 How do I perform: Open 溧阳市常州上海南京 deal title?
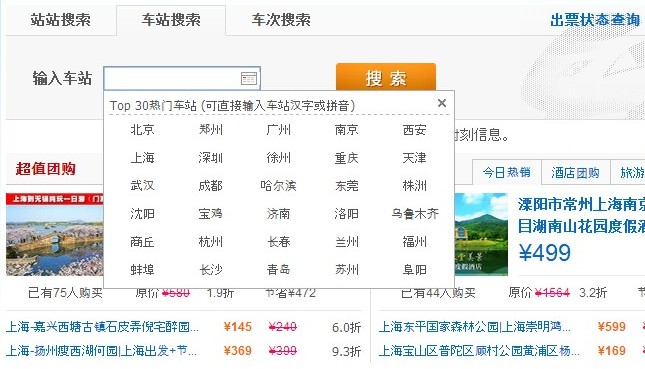(x=581, y=215)
